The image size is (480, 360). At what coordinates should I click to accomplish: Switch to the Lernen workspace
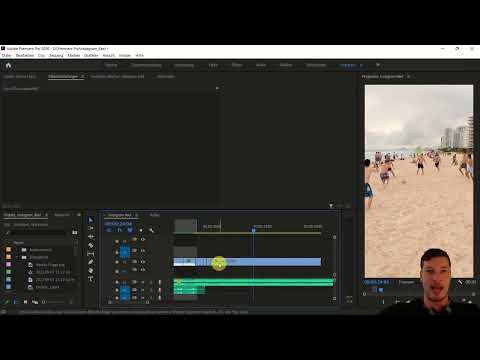[x=111, y=65]
